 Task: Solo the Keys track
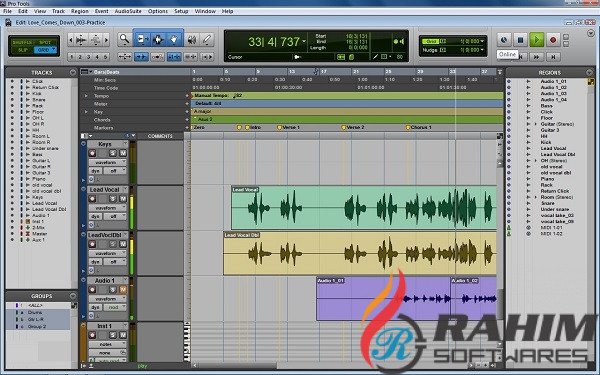point(113,153)
